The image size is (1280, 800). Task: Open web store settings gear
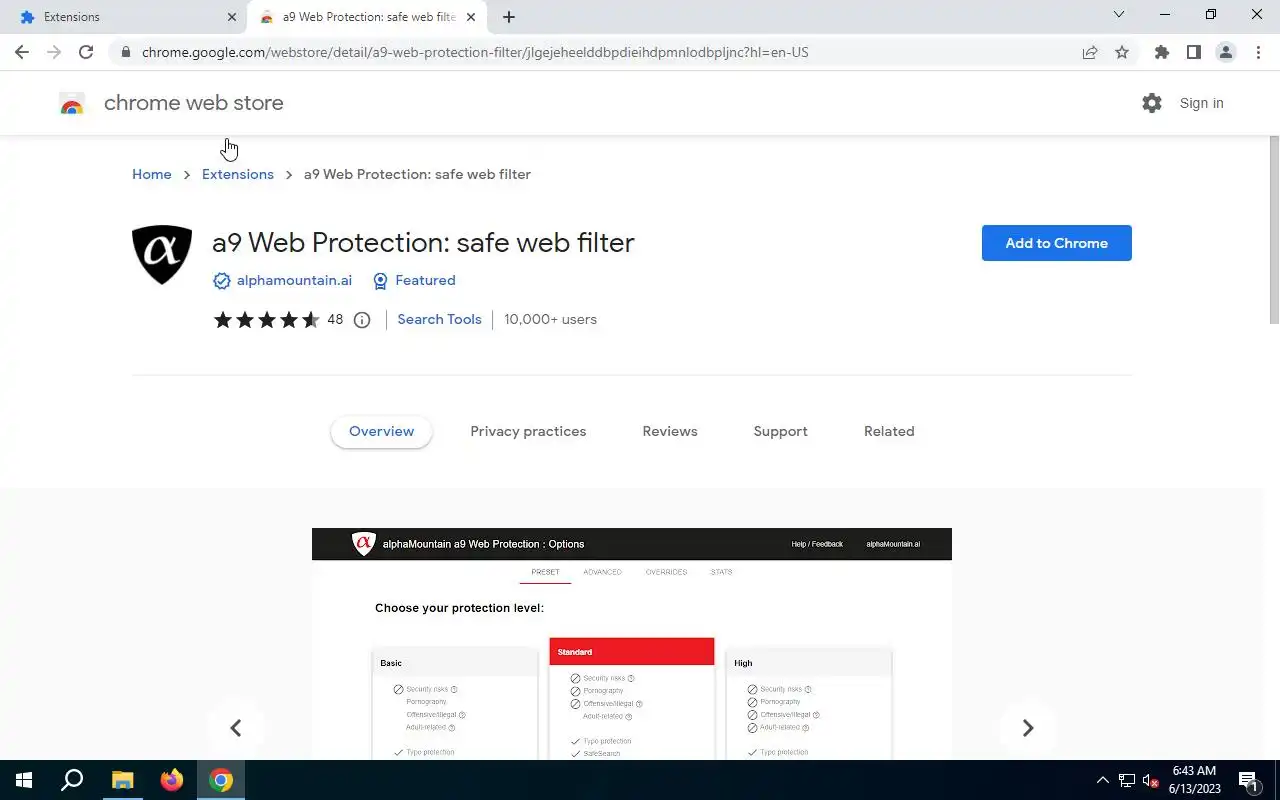(x=1152, y=103)
